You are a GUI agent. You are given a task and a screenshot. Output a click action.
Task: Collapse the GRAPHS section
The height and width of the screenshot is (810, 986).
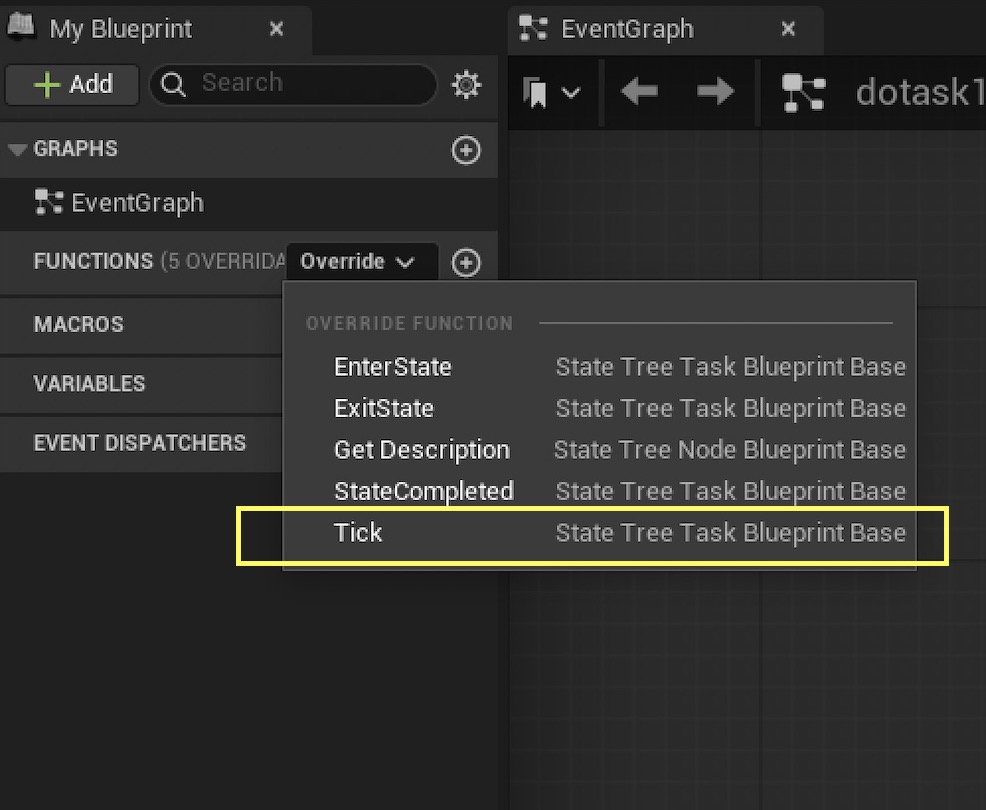[x=17, y=149]
